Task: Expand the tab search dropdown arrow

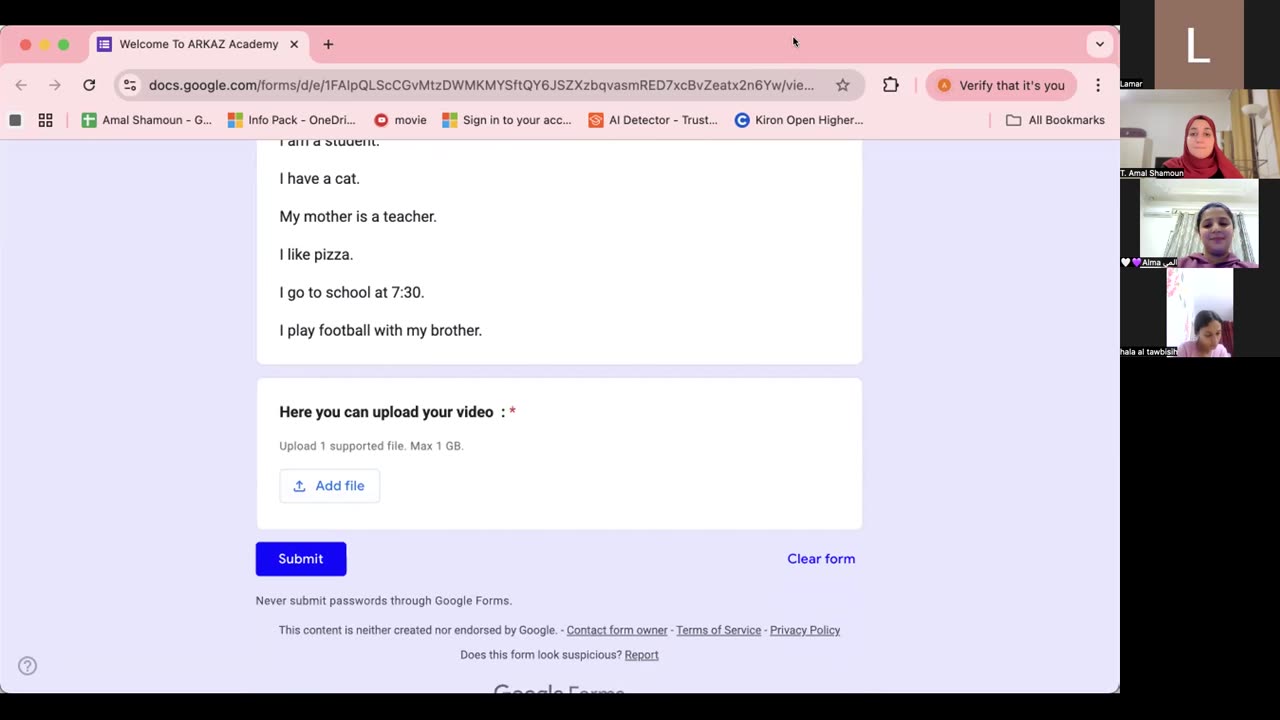Action: (x=1099, y=44)
